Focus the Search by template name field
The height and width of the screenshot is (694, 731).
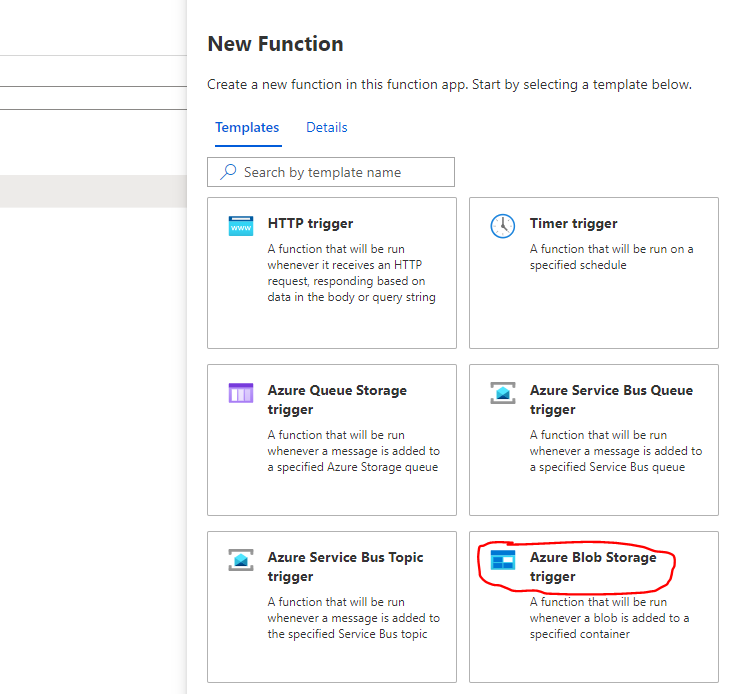[x=331, y=172]
